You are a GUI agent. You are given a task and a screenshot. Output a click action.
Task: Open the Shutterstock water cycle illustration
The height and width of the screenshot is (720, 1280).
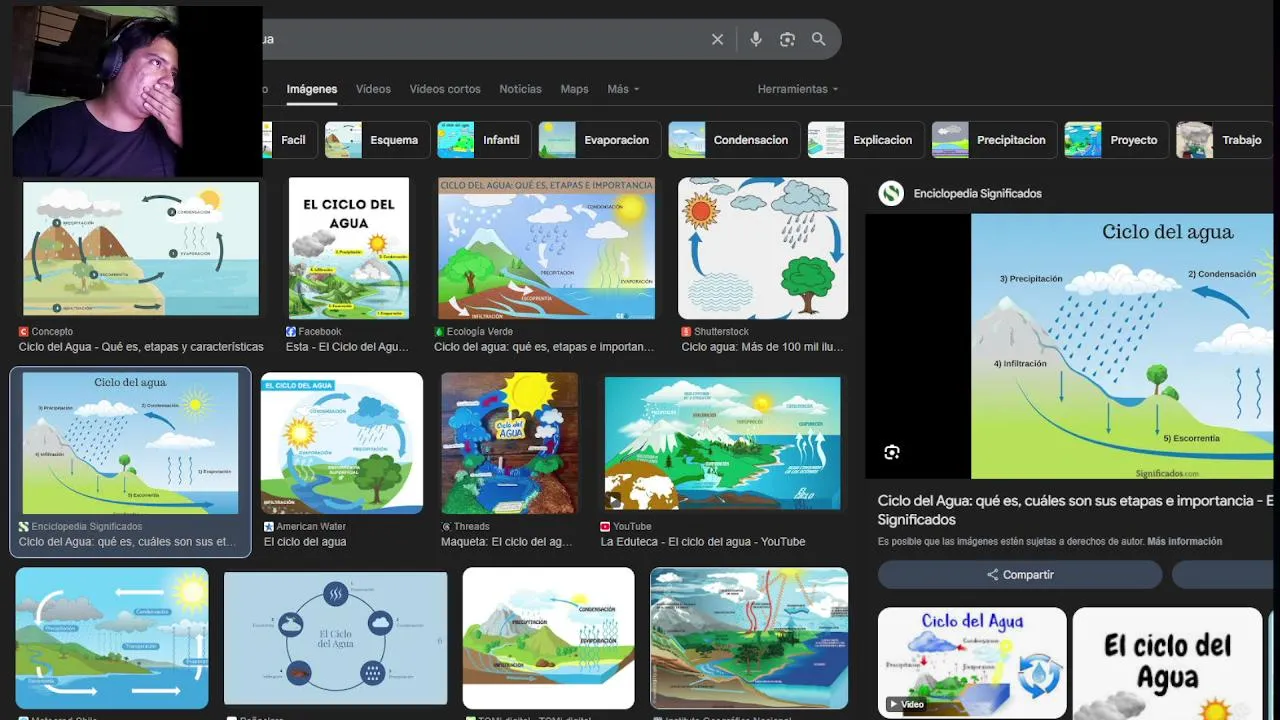(763, 248)
